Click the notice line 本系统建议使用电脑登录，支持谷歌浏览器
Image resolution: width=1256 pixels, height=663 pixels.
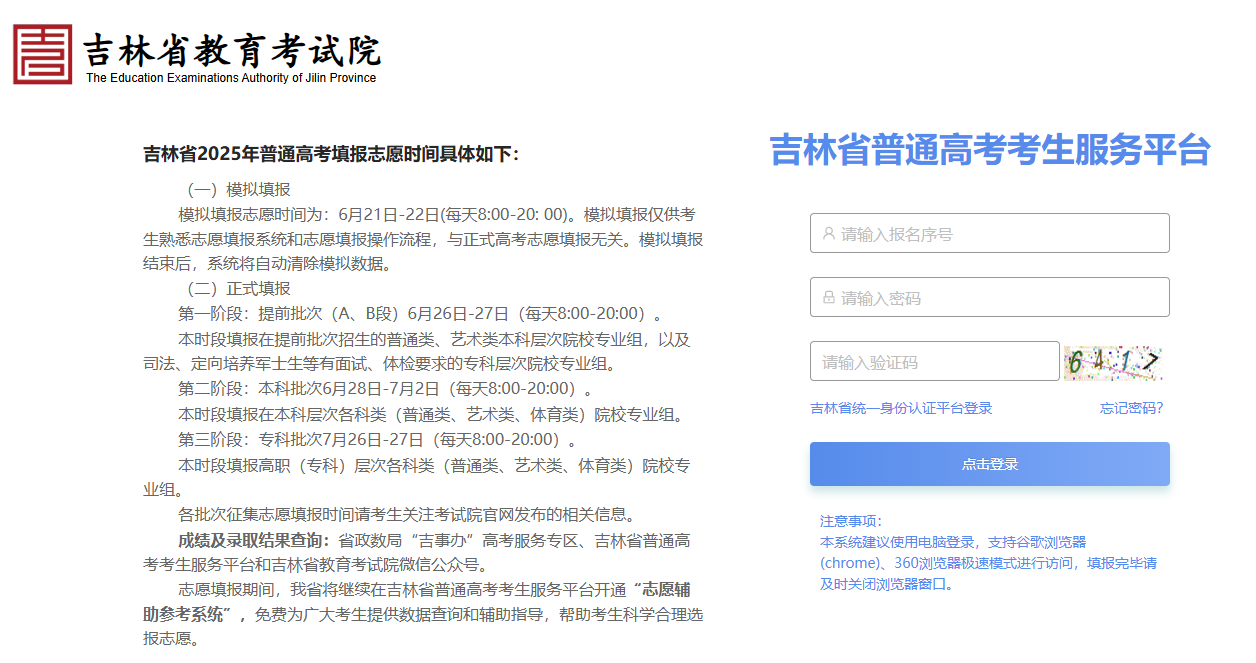[x=953, y=542]
